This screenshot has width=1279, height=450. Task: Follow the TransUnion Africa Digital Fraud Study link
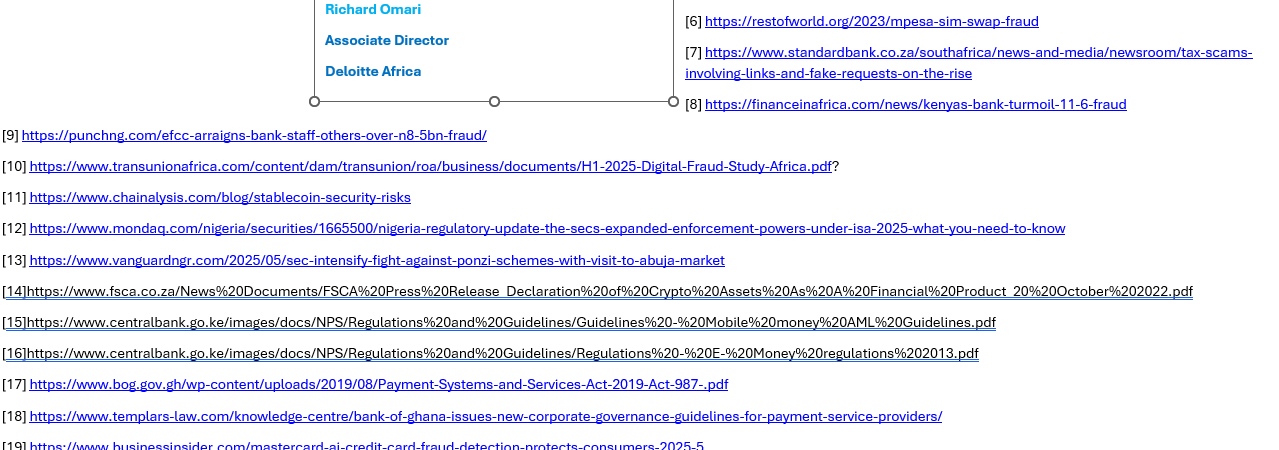pos(430,167)
